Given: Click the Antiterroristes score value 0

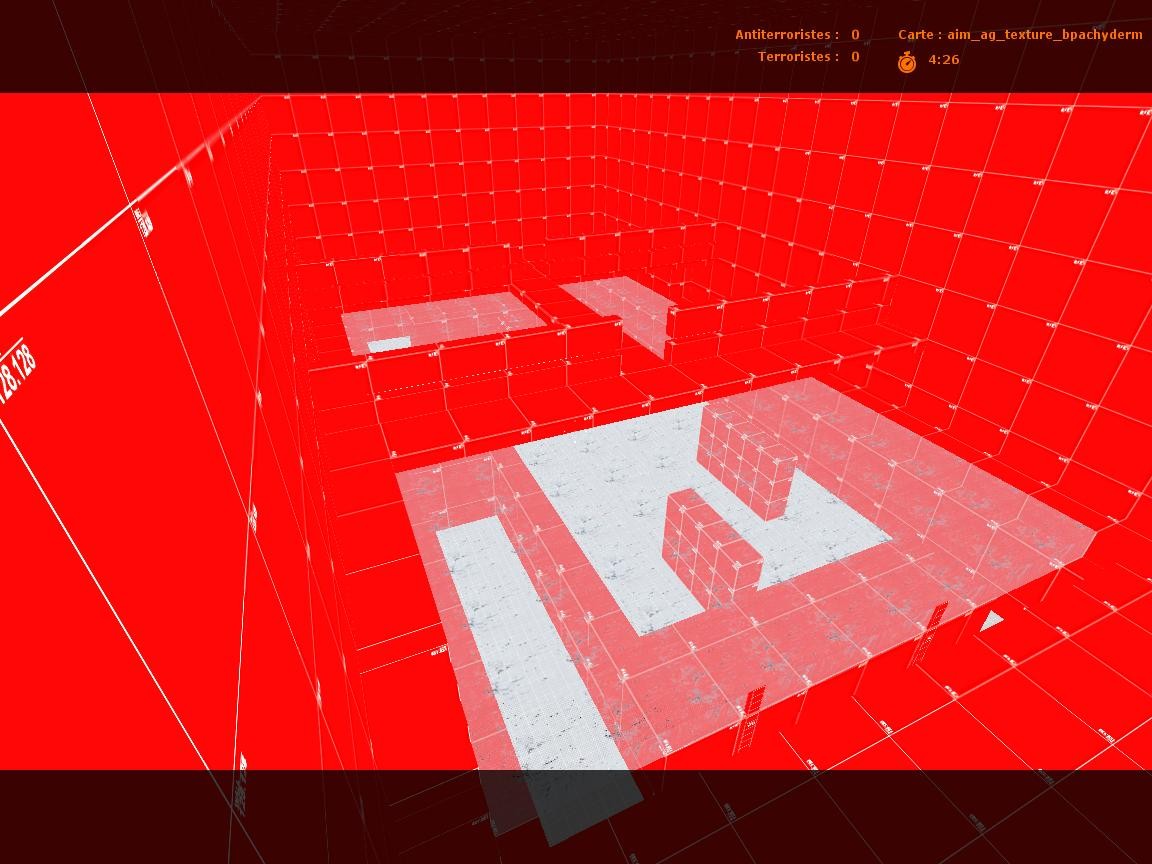Looking at the screenshot, I should [855, 35].
